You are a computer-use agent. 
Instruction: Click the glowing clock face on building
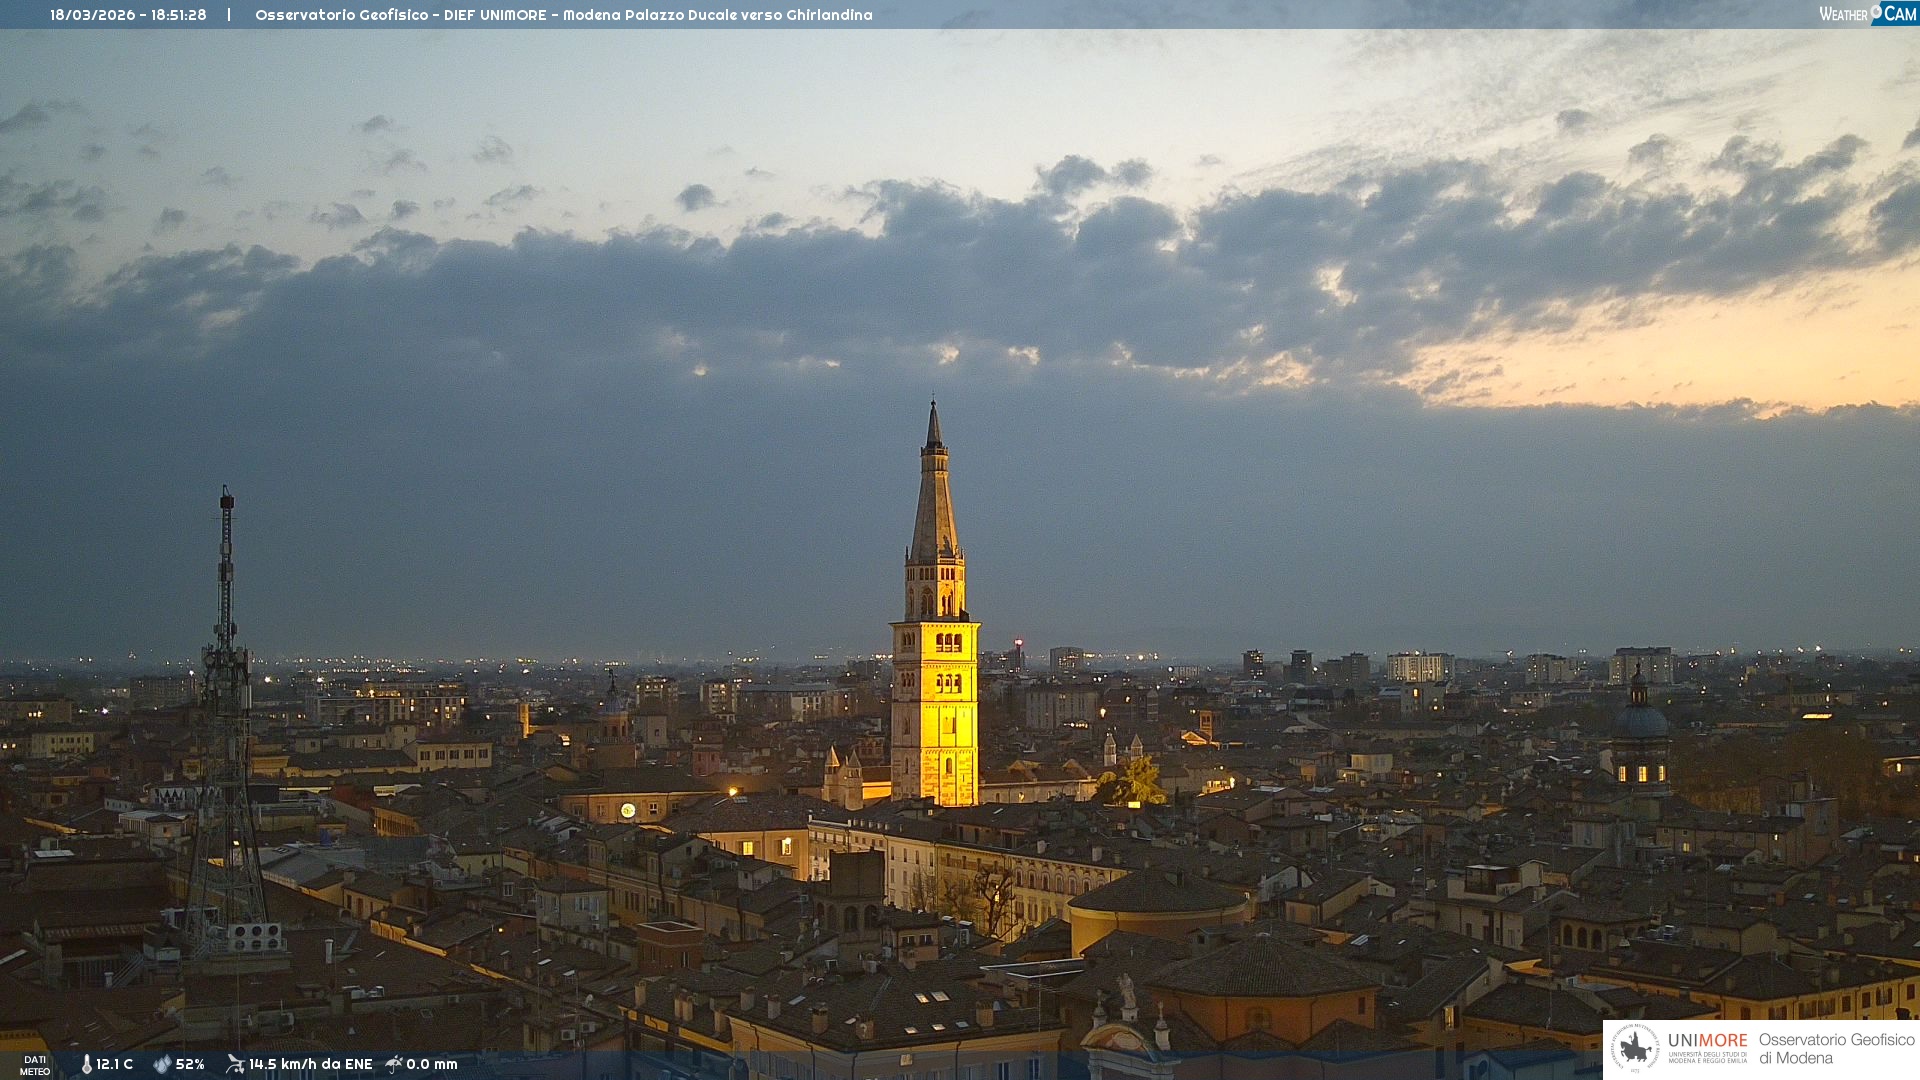point(628,810)
